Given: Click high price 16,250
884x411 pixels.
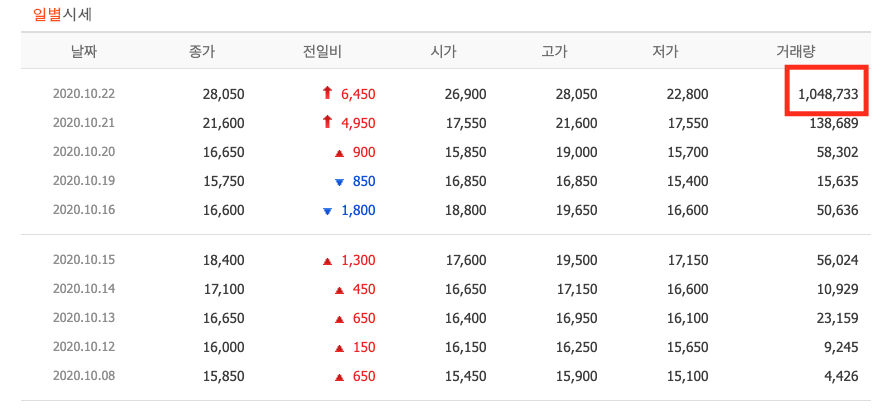Looking at the screenshot, I should (x=576, y=347).
